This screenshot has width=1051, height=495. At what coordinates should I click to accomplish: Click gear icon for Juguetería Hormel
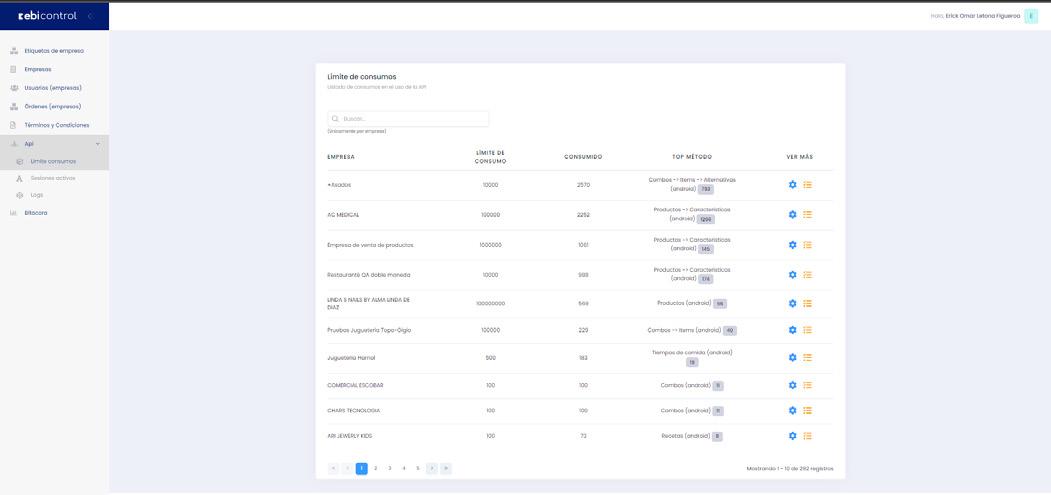pos(793,357)
